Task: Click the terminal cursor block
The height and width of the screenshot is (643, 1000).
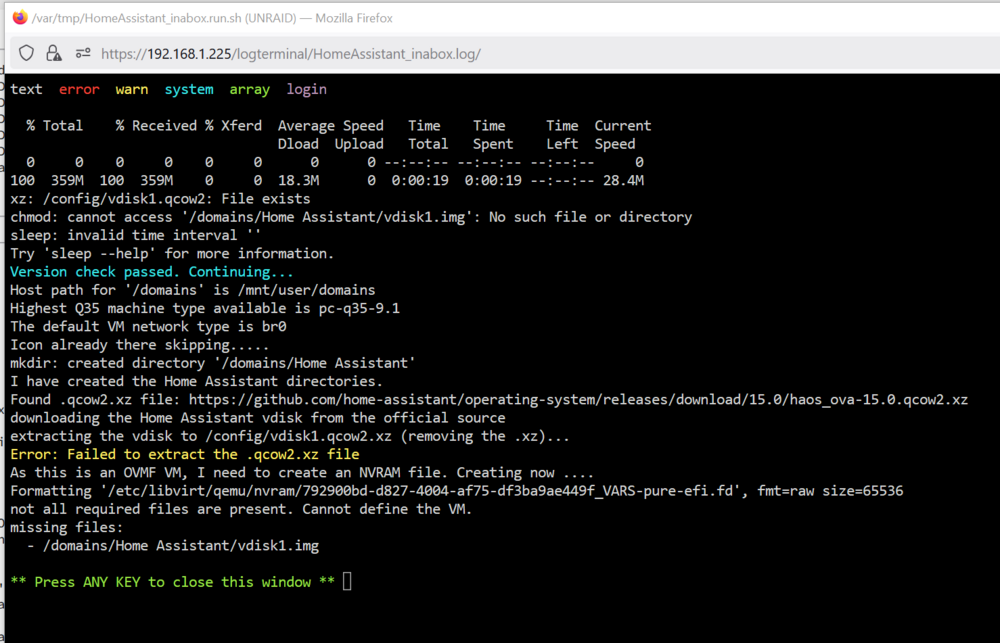Action: 347,581
